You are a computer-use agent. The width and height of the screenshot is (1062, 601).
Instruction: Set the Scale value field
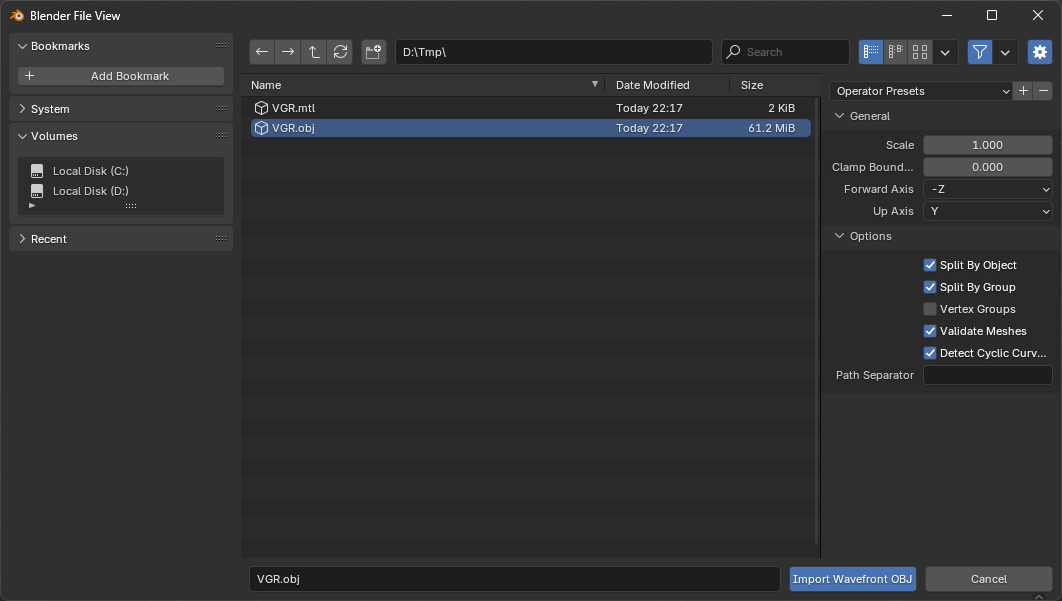[988, 144]
